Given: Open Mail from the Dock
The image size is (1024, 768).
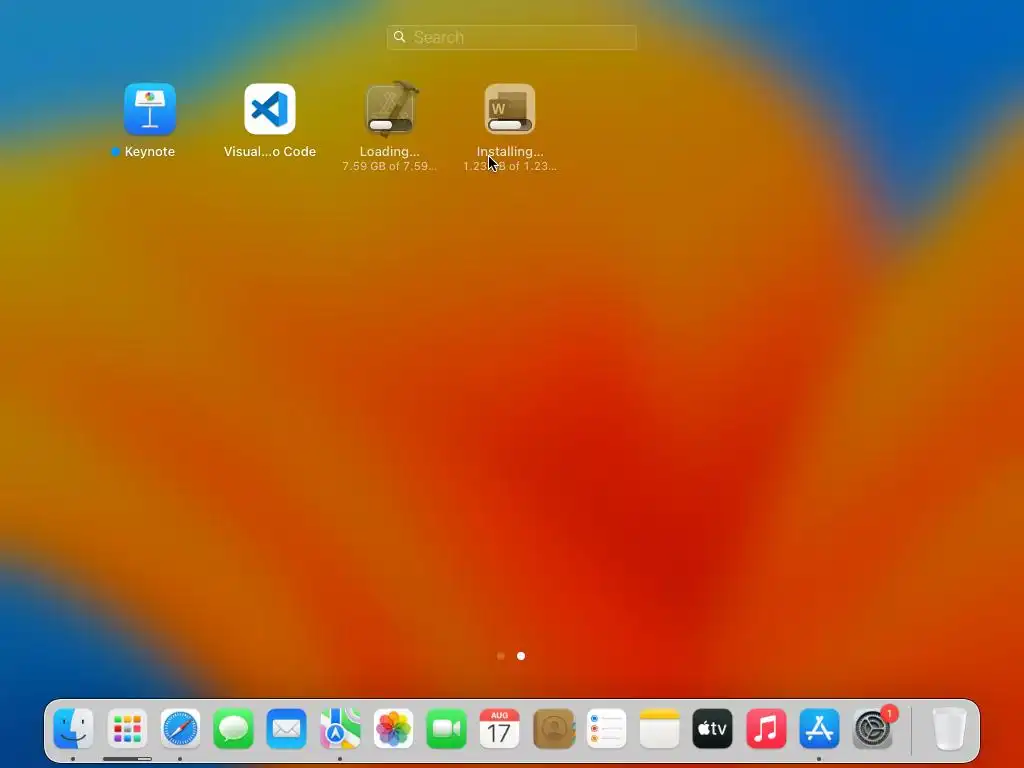Looking at the screenshot, I should pos(287,728).
